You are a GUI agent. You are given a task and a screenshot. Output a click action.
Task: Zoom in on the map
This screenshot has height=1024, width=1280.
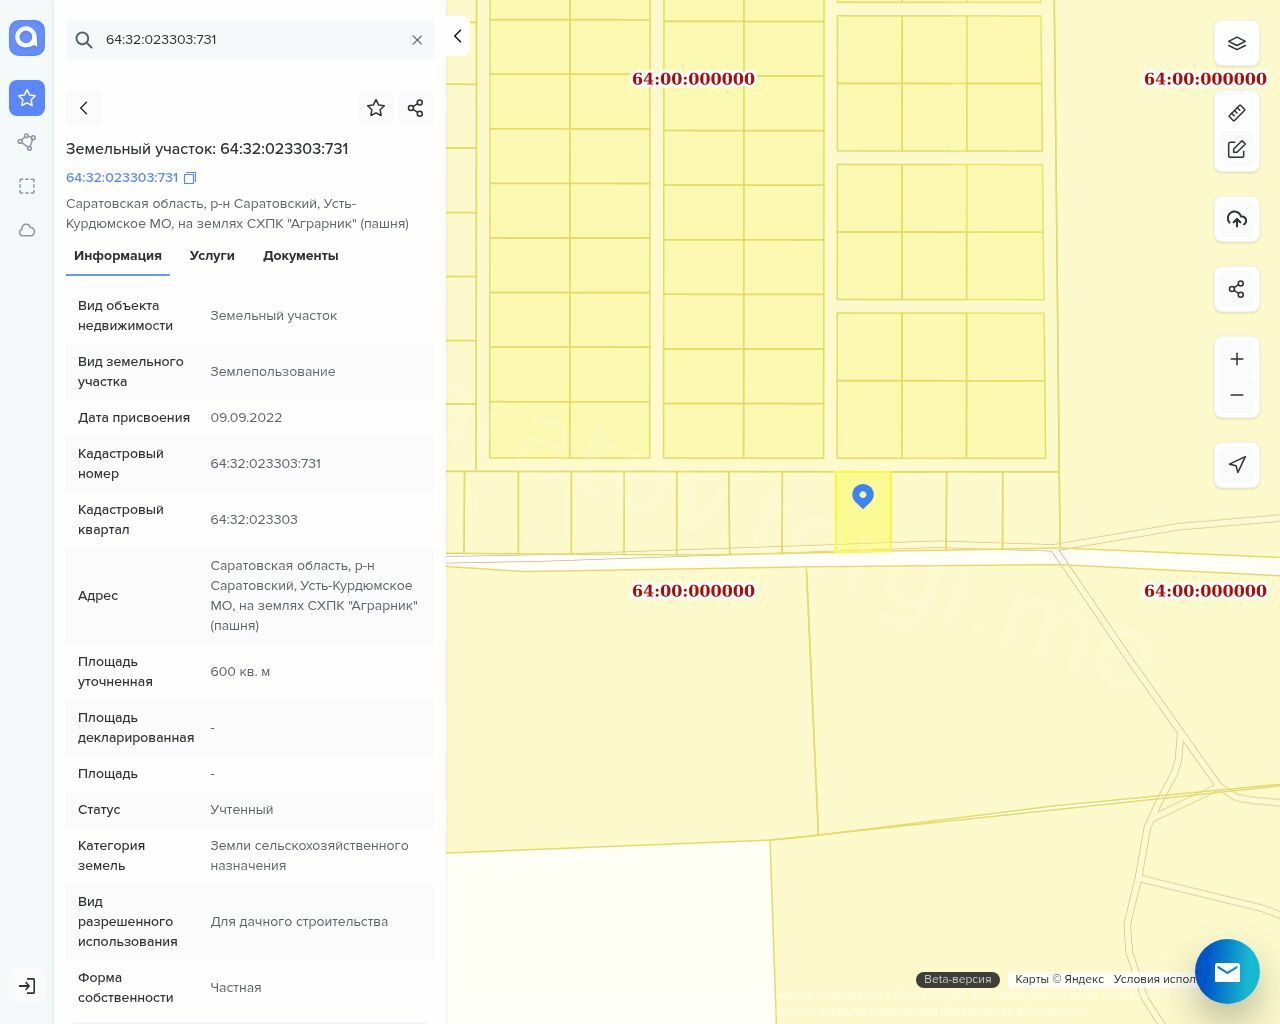click(1237, 359)
